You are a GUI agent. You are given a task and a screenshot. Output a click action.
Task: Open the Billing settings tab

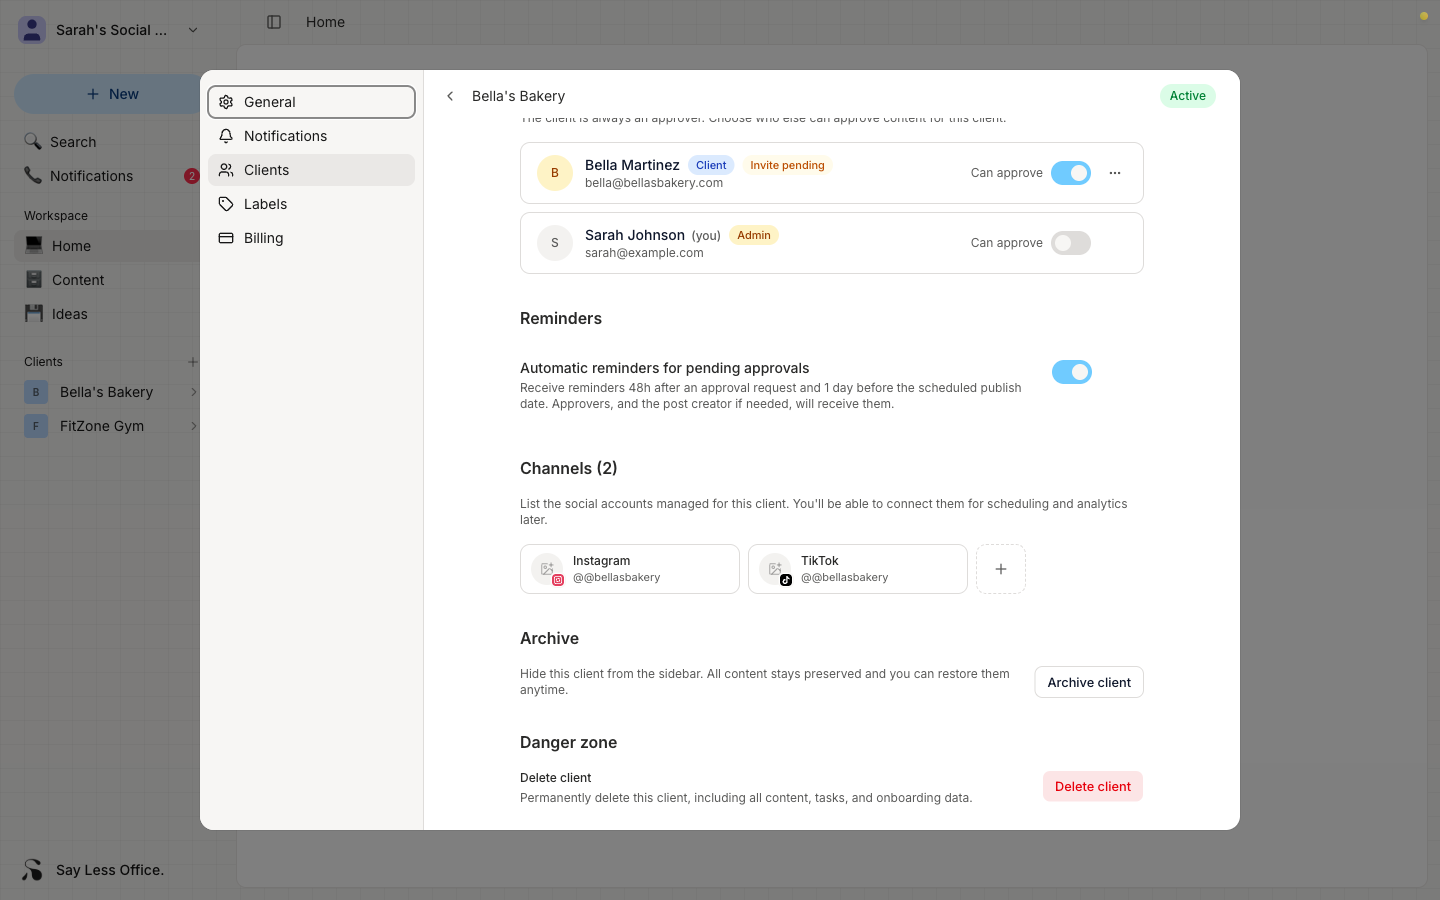coord(311,238)
